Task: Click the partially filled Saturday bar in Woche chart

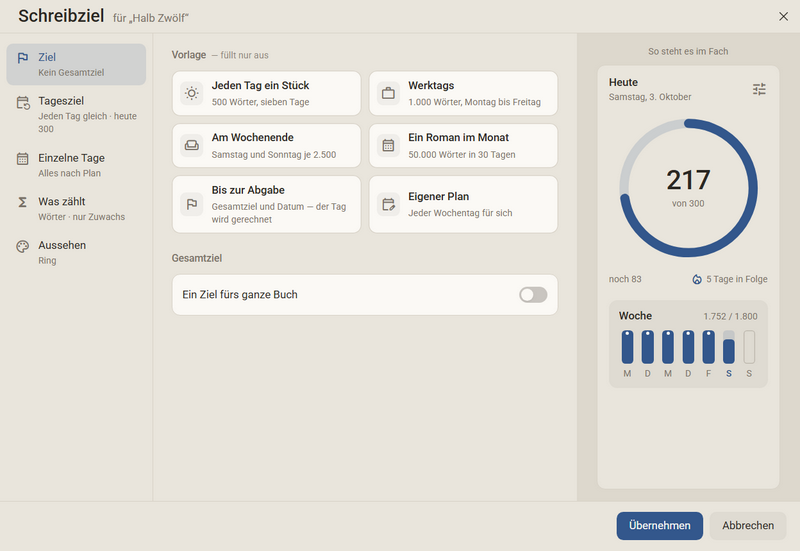Action: (x=729, y=347)
